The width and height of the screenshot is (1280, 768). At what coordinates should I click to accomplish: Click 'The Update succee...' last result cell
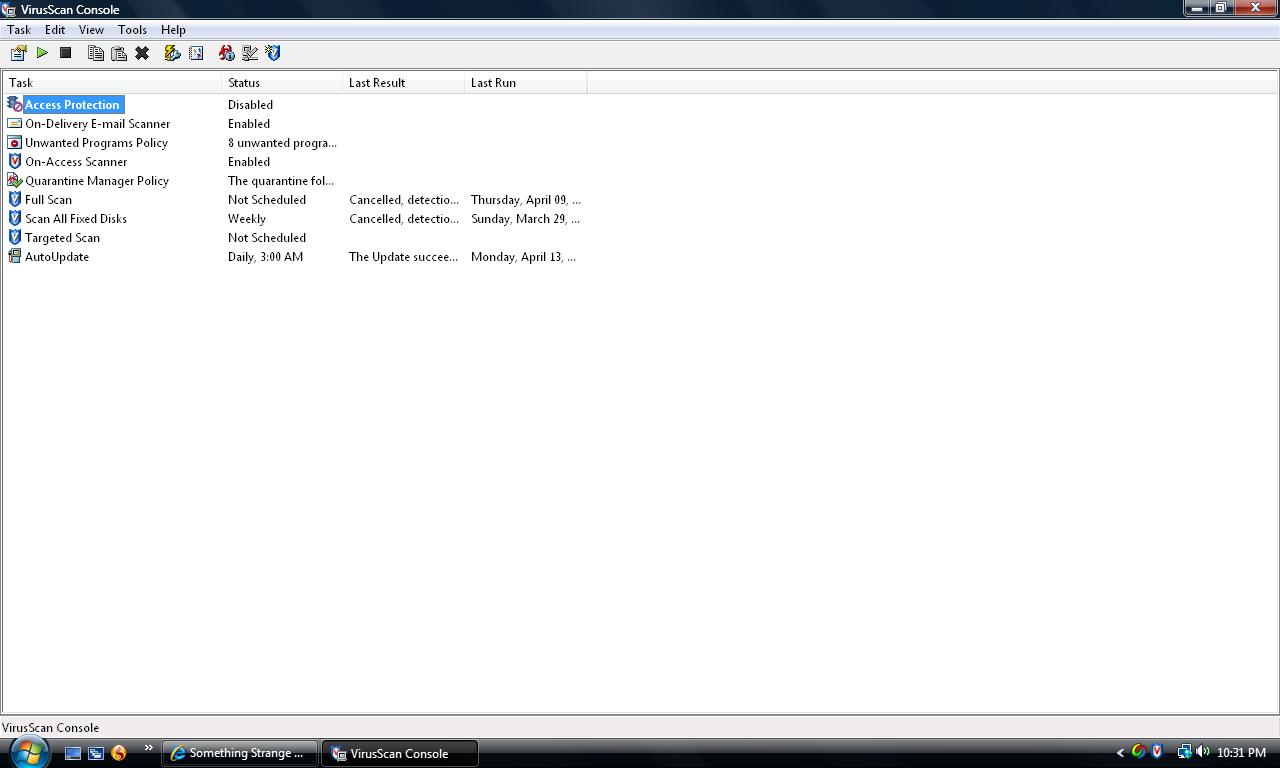[x=403, y=256]
